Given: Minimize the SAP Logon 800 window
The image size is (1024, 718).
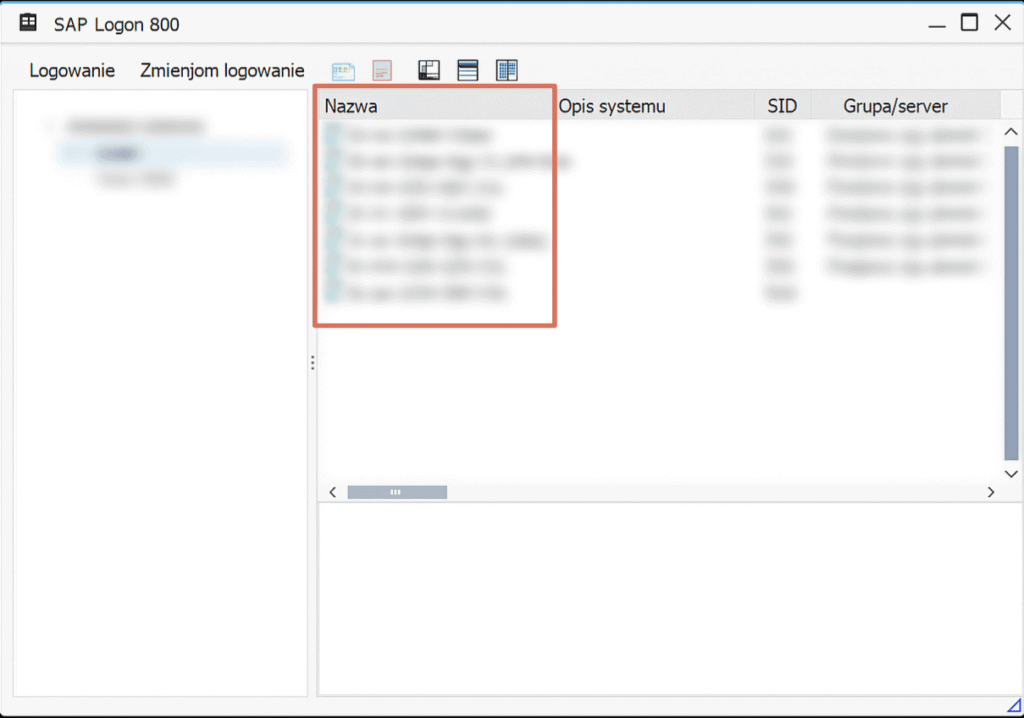Looking at the screenshot, I should 937,24.
